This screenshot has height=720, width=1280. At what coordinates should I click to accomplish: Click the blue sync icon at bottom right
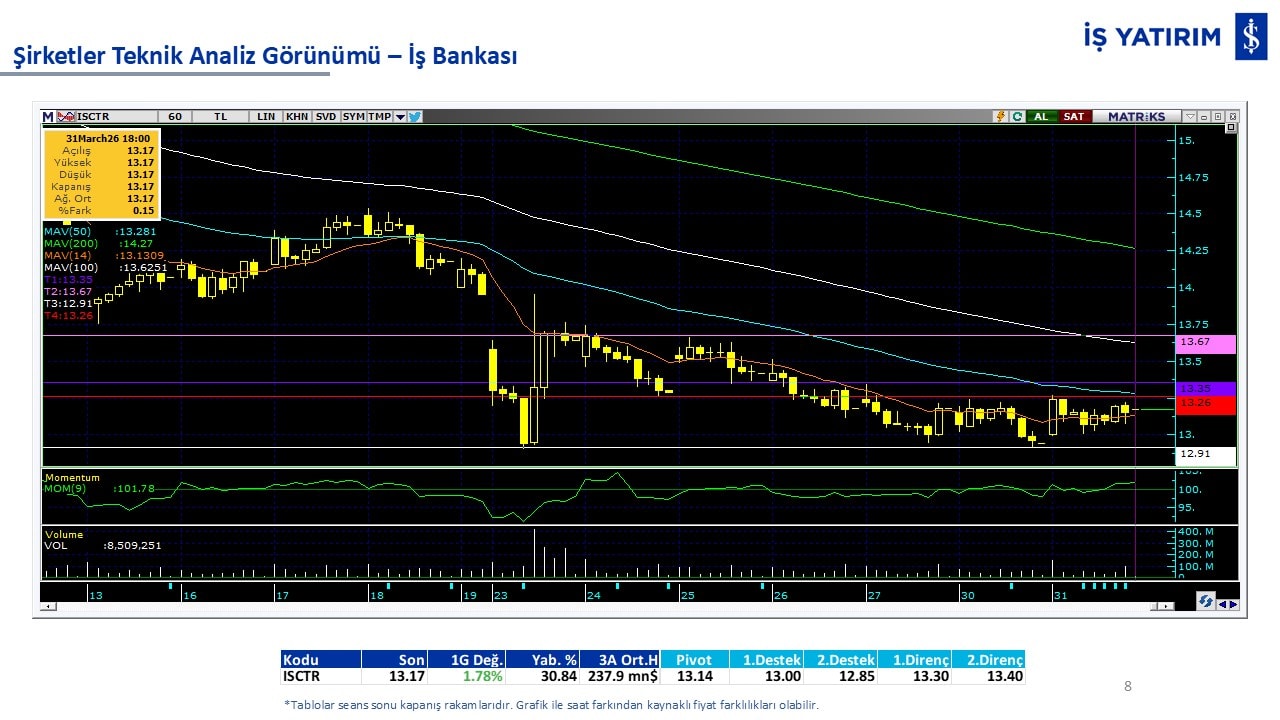[x=1206, y=602]
